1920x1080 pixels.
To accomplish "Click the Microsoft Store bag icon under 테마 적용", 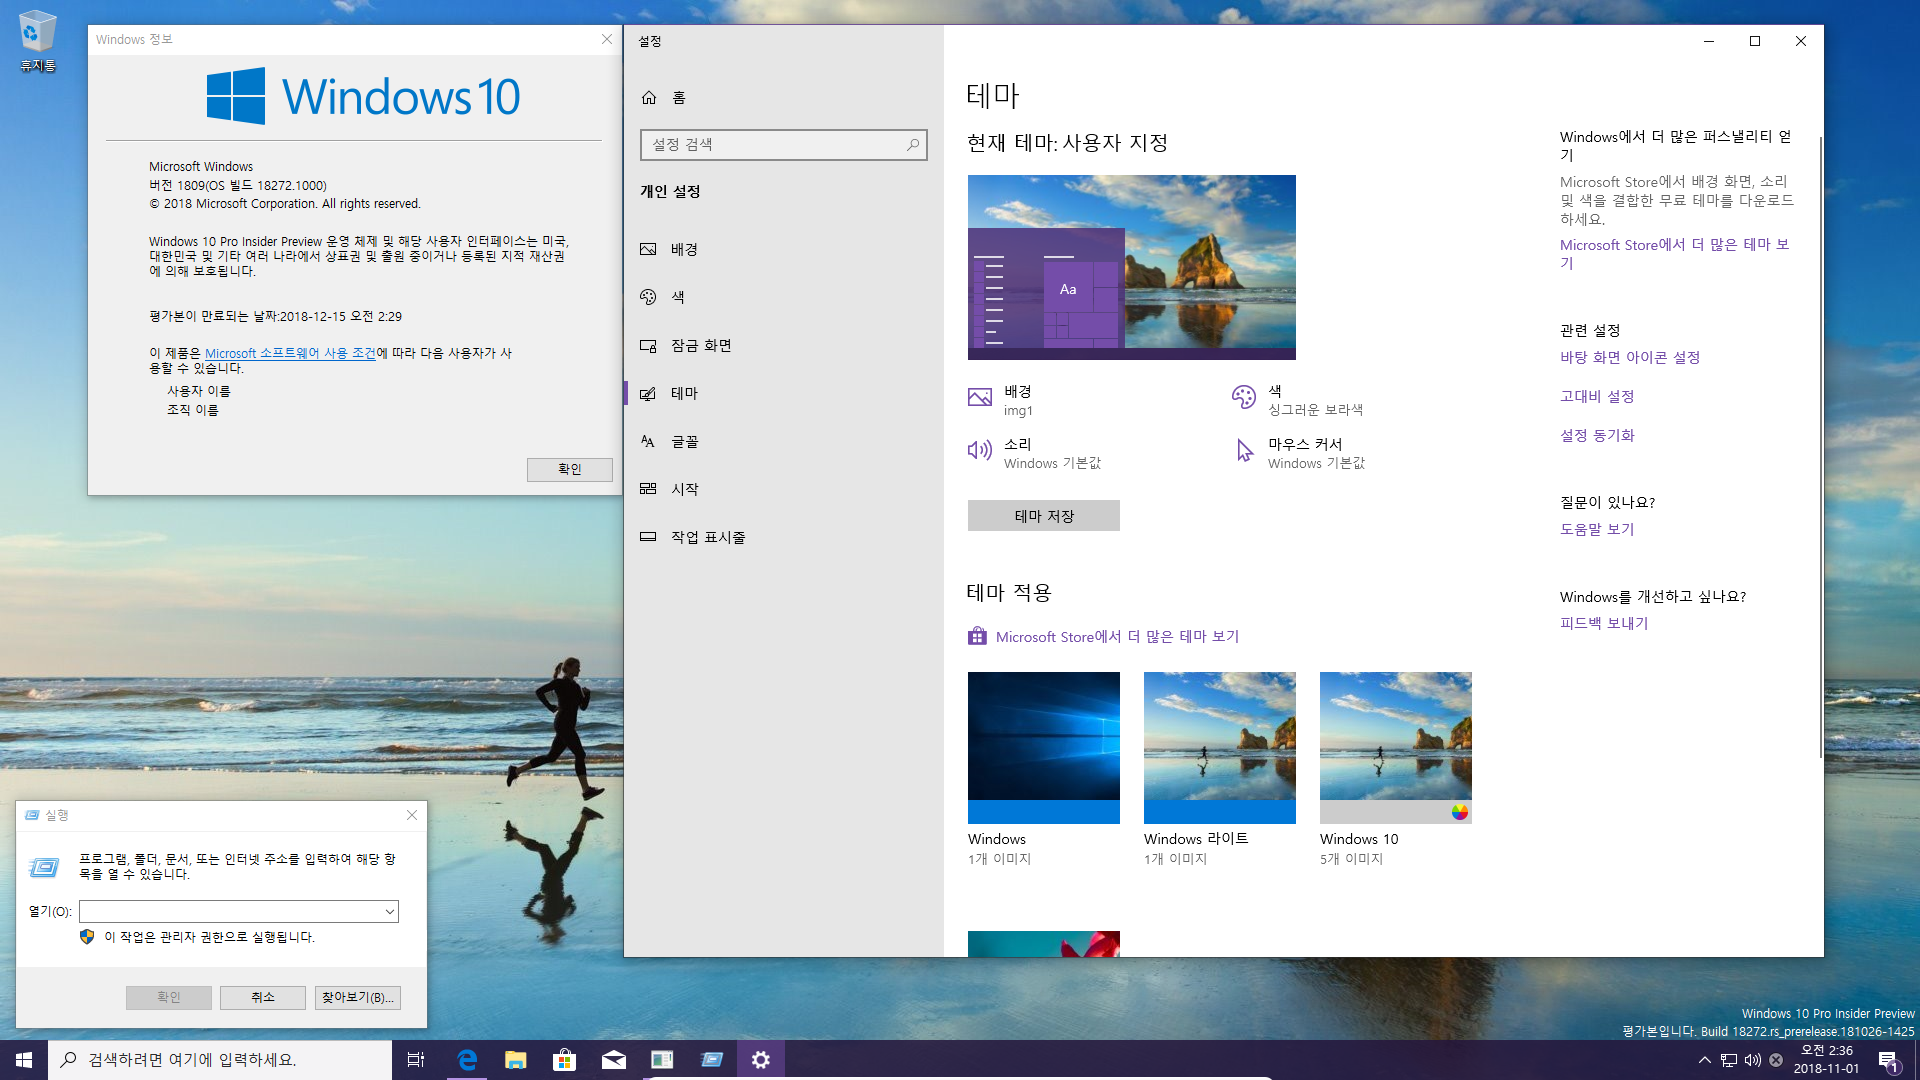I will click(x=977, y=636).
